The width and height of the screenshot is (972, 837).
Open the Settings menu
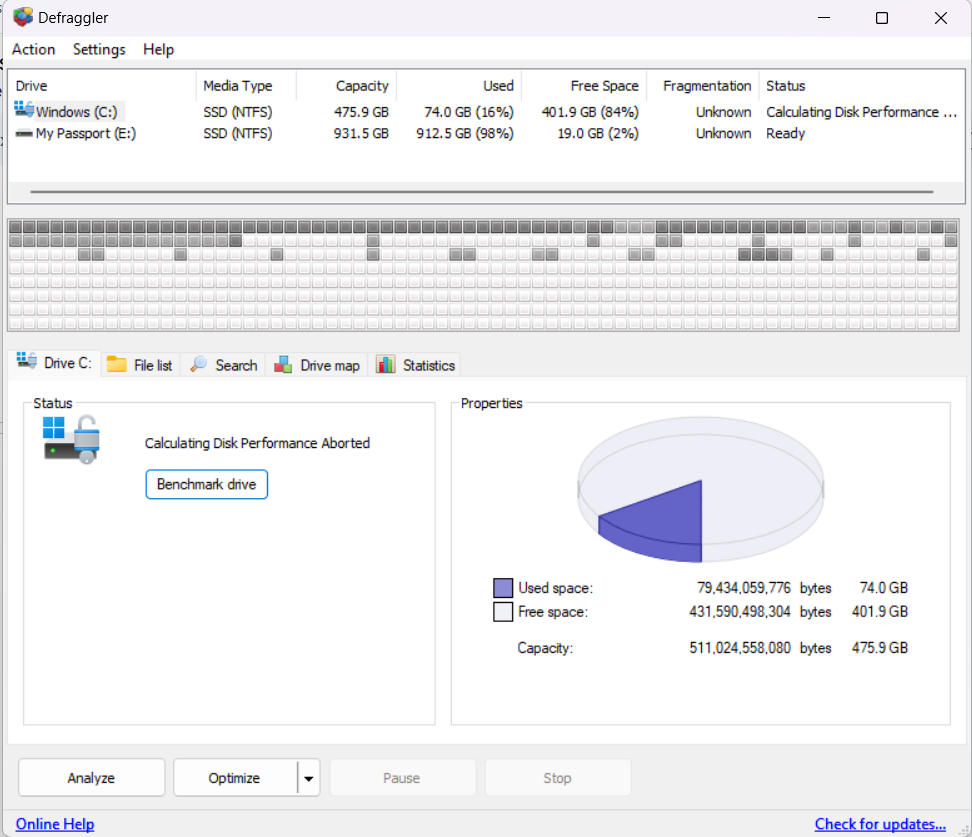(99, 49)
